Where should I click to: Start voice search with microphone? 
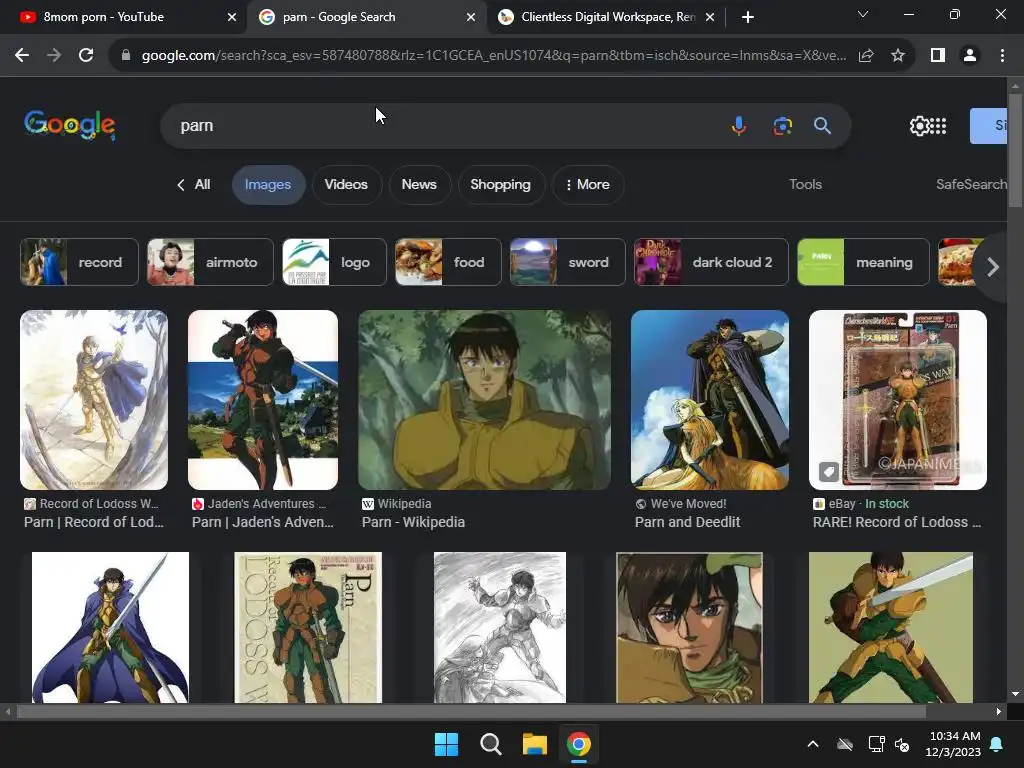tap(739, 125)
